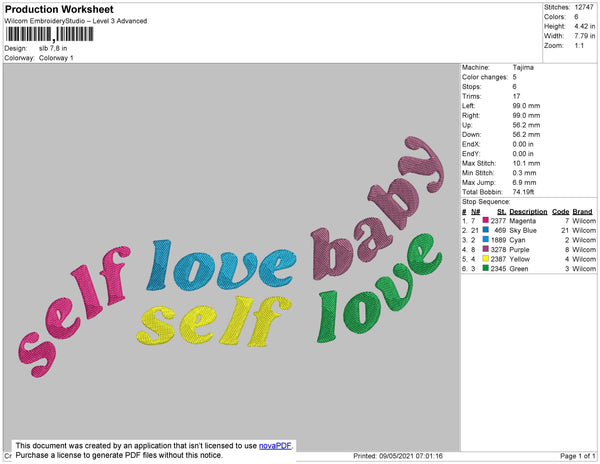Choose the Yellow thread color swatch
600x464 pixels.
486,260
